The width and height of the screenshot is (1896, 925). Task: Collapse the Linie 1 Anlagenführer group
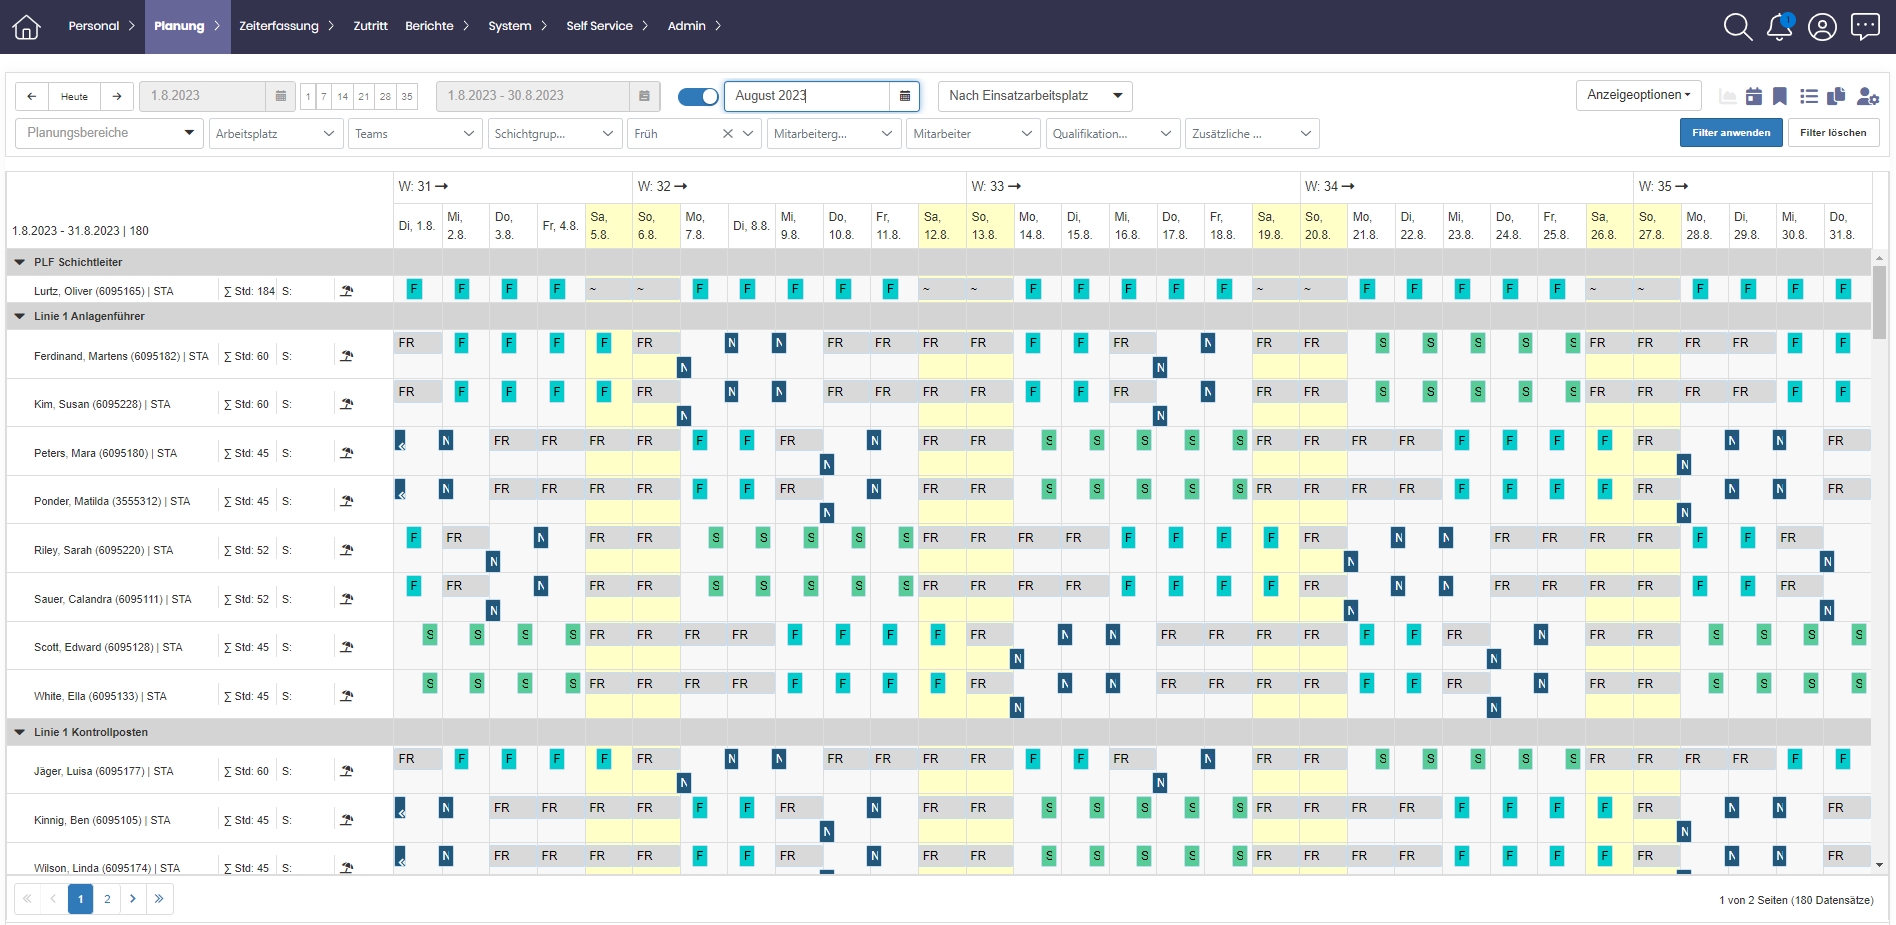click(19, 316)
